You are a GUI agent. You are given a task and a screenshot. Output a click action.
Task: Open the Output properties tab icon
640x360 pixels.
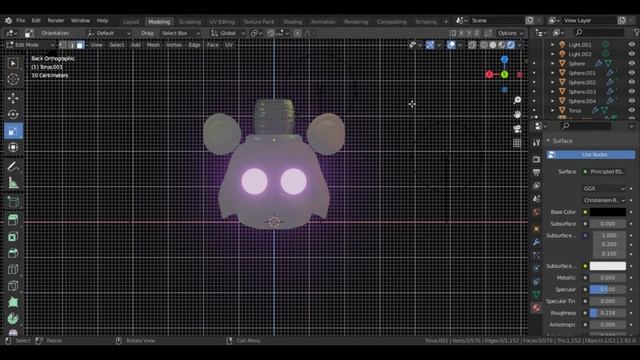click(536, 173)
